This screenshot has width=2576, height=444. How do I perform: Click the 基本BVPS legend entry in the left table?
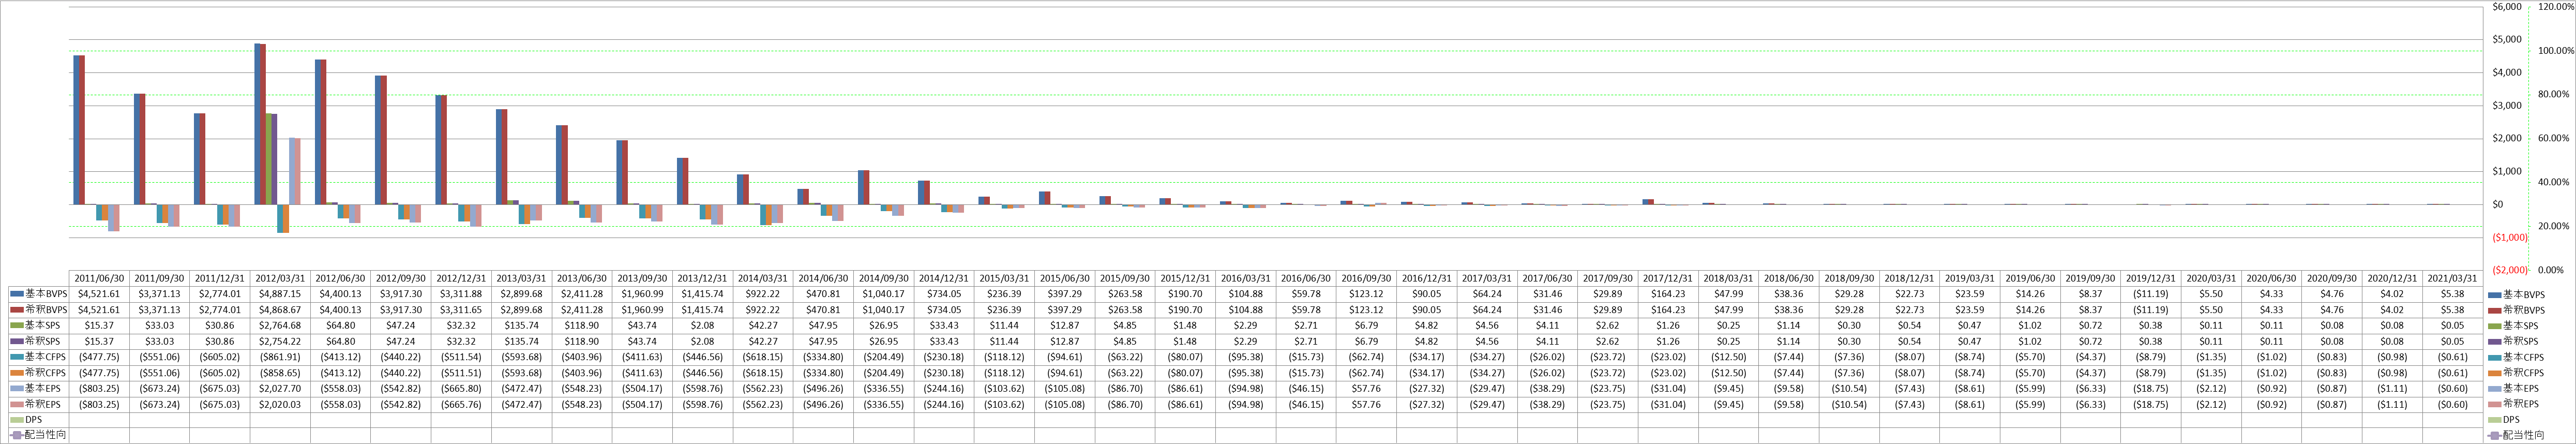tap(39, 294)
